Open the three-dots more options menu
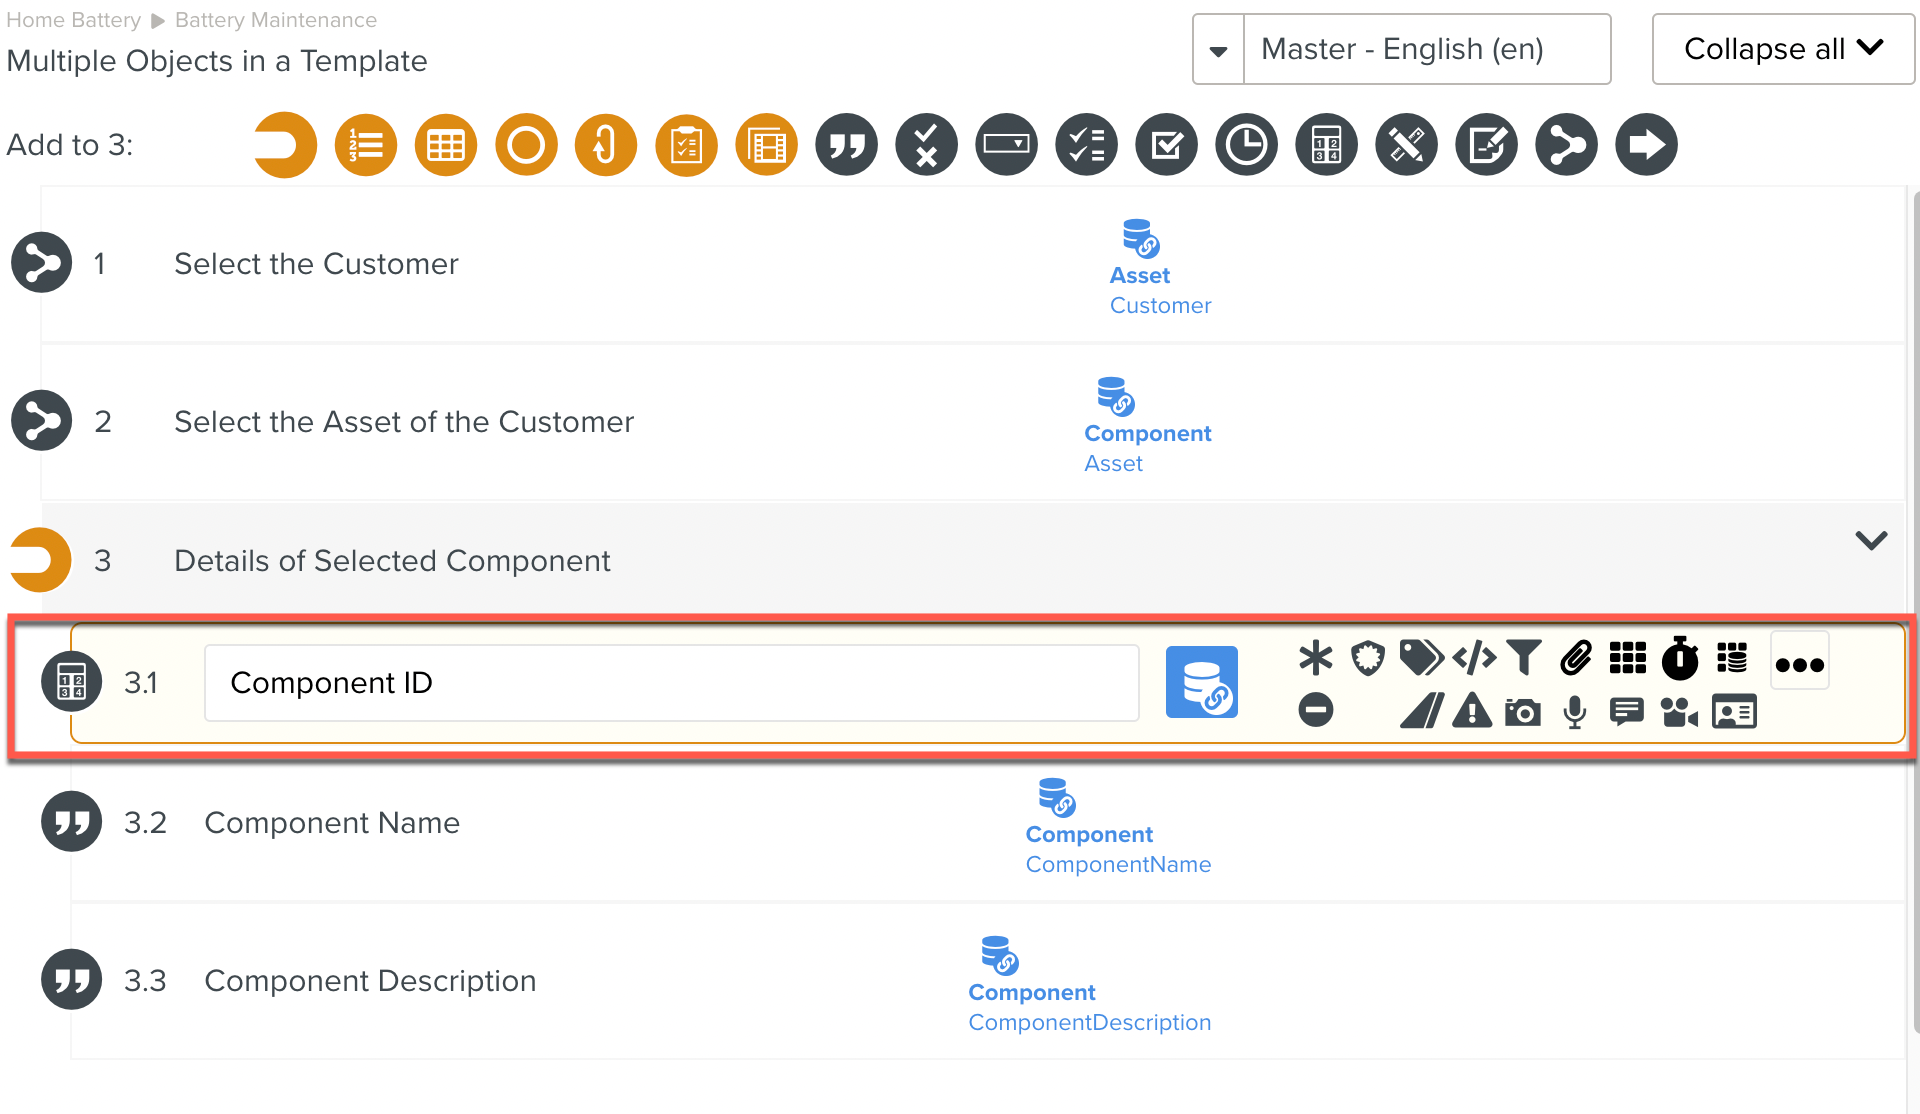The image size is (1920, 1114). point(1800,663)
